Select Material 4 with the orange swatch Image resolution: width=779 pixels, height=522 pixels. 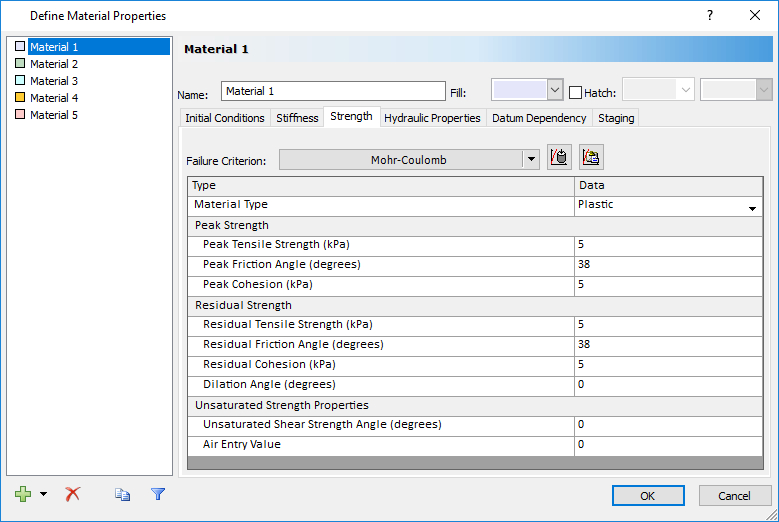pyautogui.click(x=53, y=98)
